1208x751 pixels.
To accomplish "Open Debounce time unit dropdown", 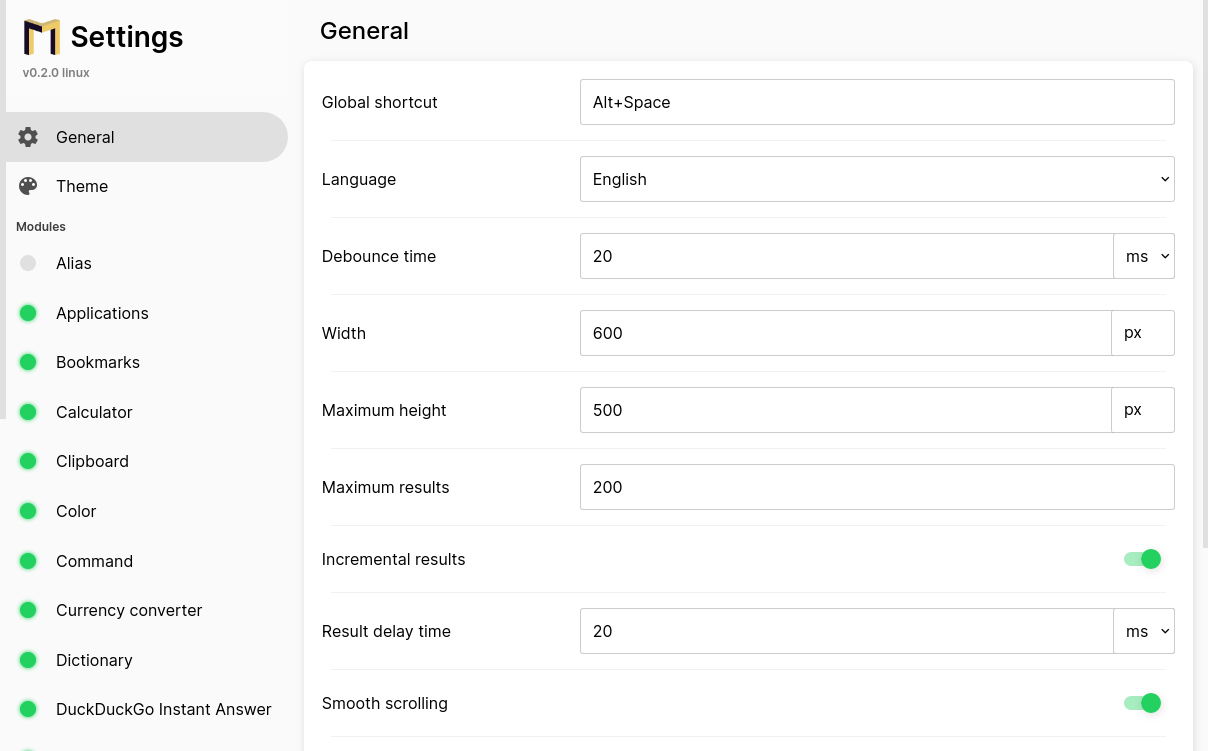I will [1144, 256].
